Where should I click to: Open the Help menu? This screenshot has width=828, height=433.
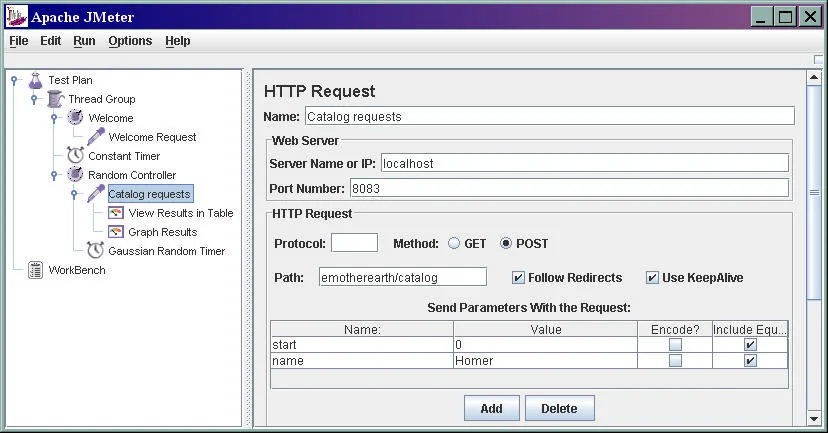click(x=177, y=41)
